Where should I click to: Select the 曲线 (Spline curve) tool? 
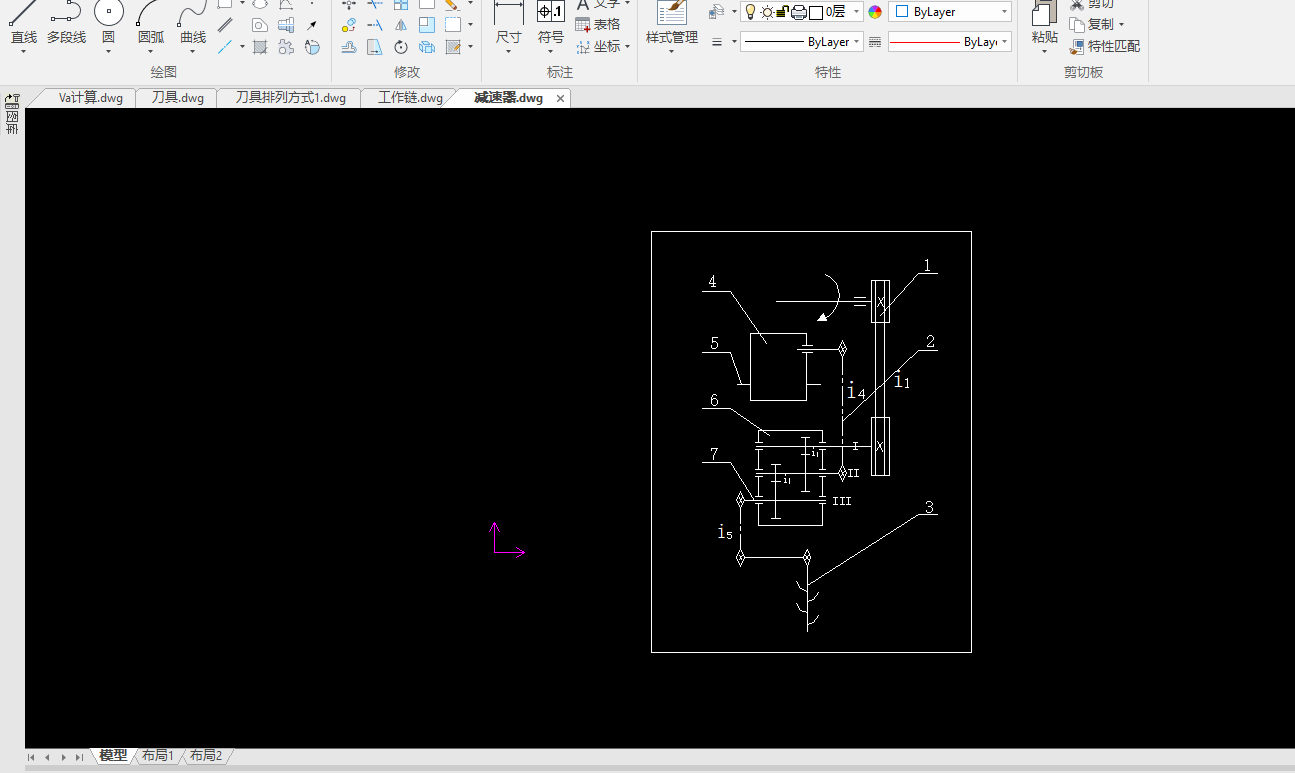(x=193, y=24)
